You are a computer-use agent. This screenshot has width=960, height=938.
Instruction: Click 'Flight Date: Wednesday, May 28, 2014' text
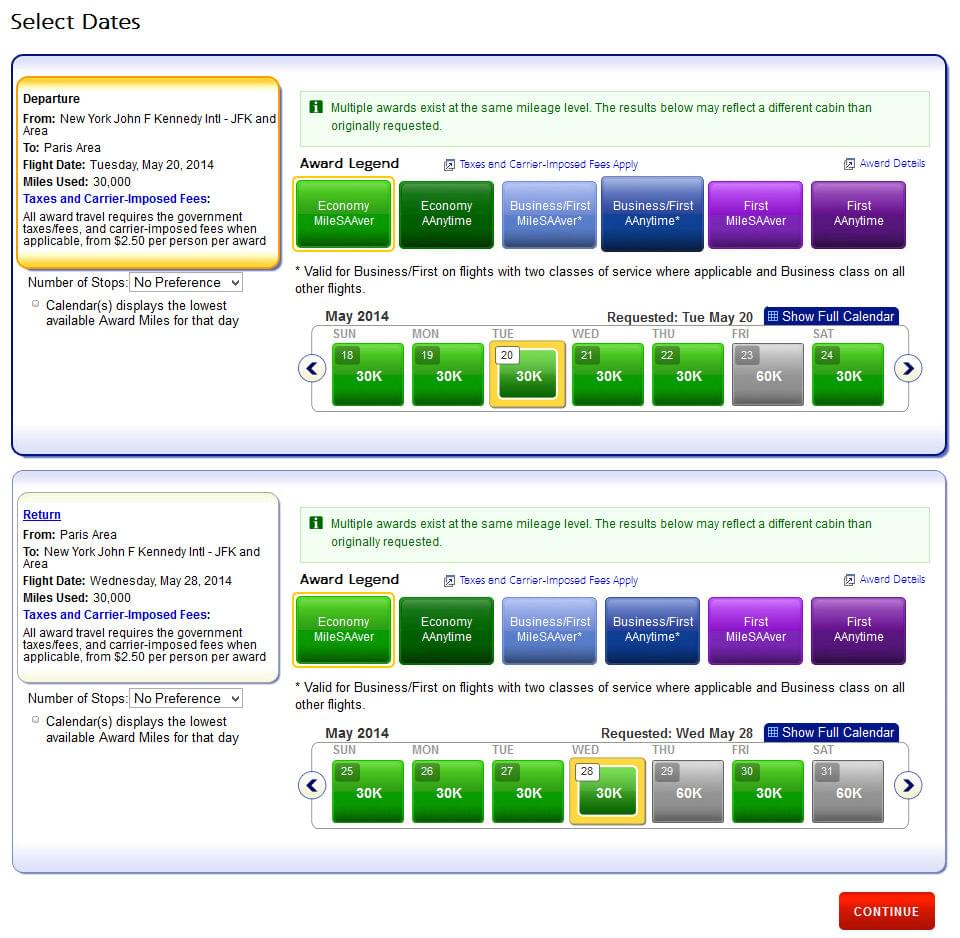point(127,580)
